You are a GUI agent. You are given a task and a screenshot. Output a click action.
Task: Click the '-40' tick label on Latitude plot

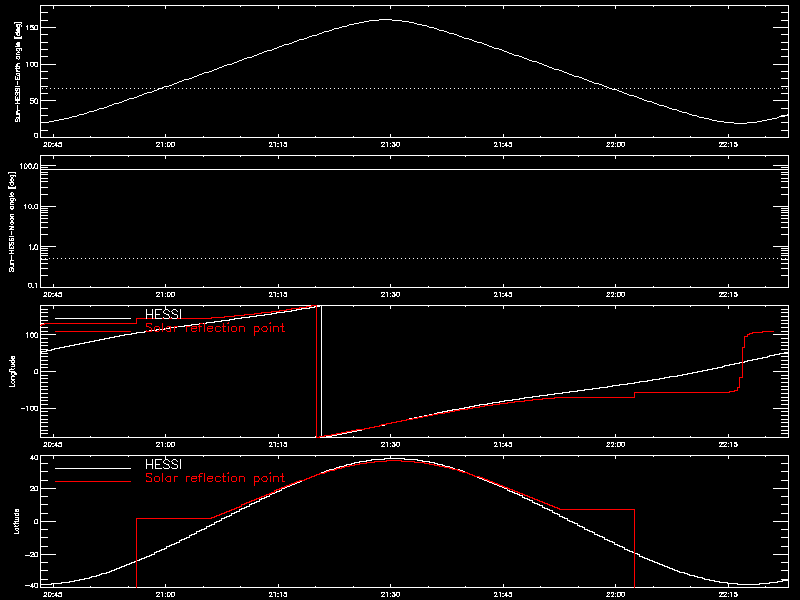click(x=32, y=585)
